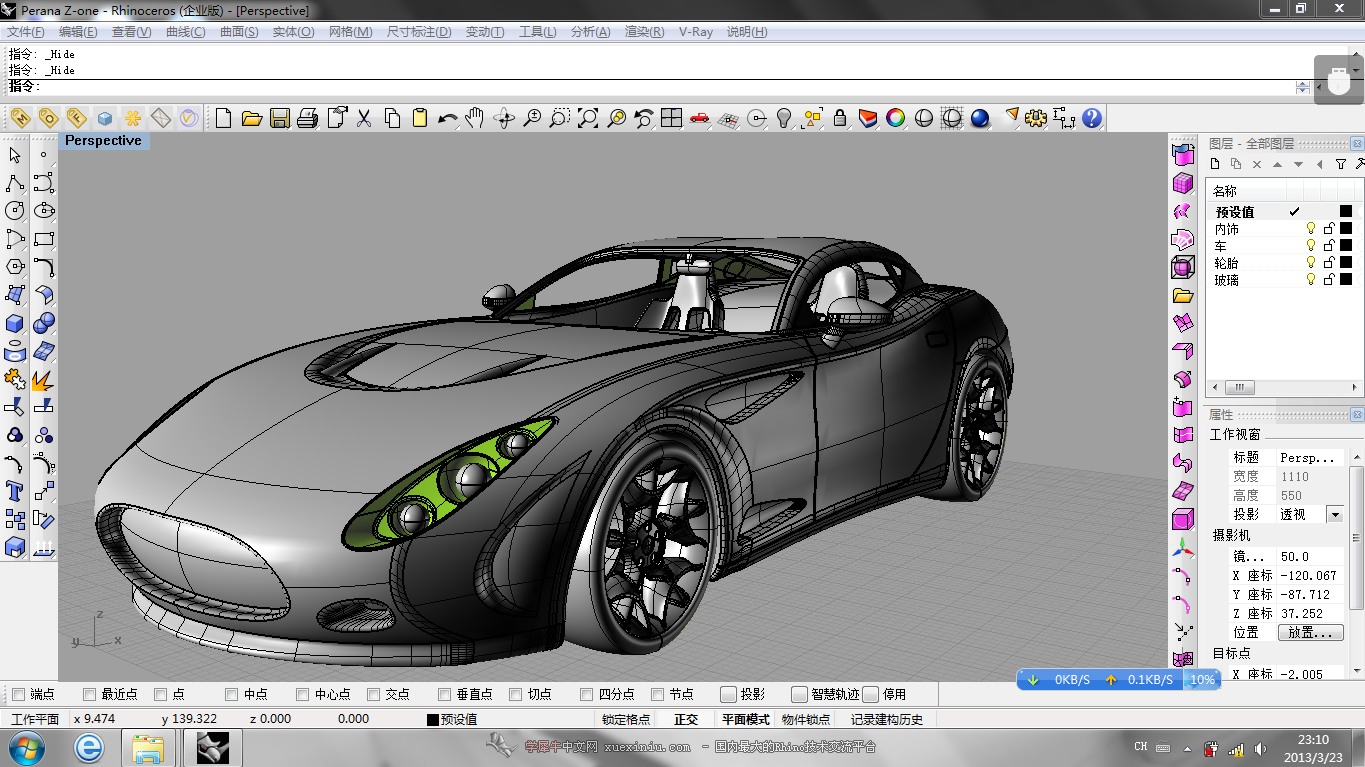1365x767 pixels.
Task: Click the padlock lock objects icon
Action: pyautogui.click(x=840, y=118)
